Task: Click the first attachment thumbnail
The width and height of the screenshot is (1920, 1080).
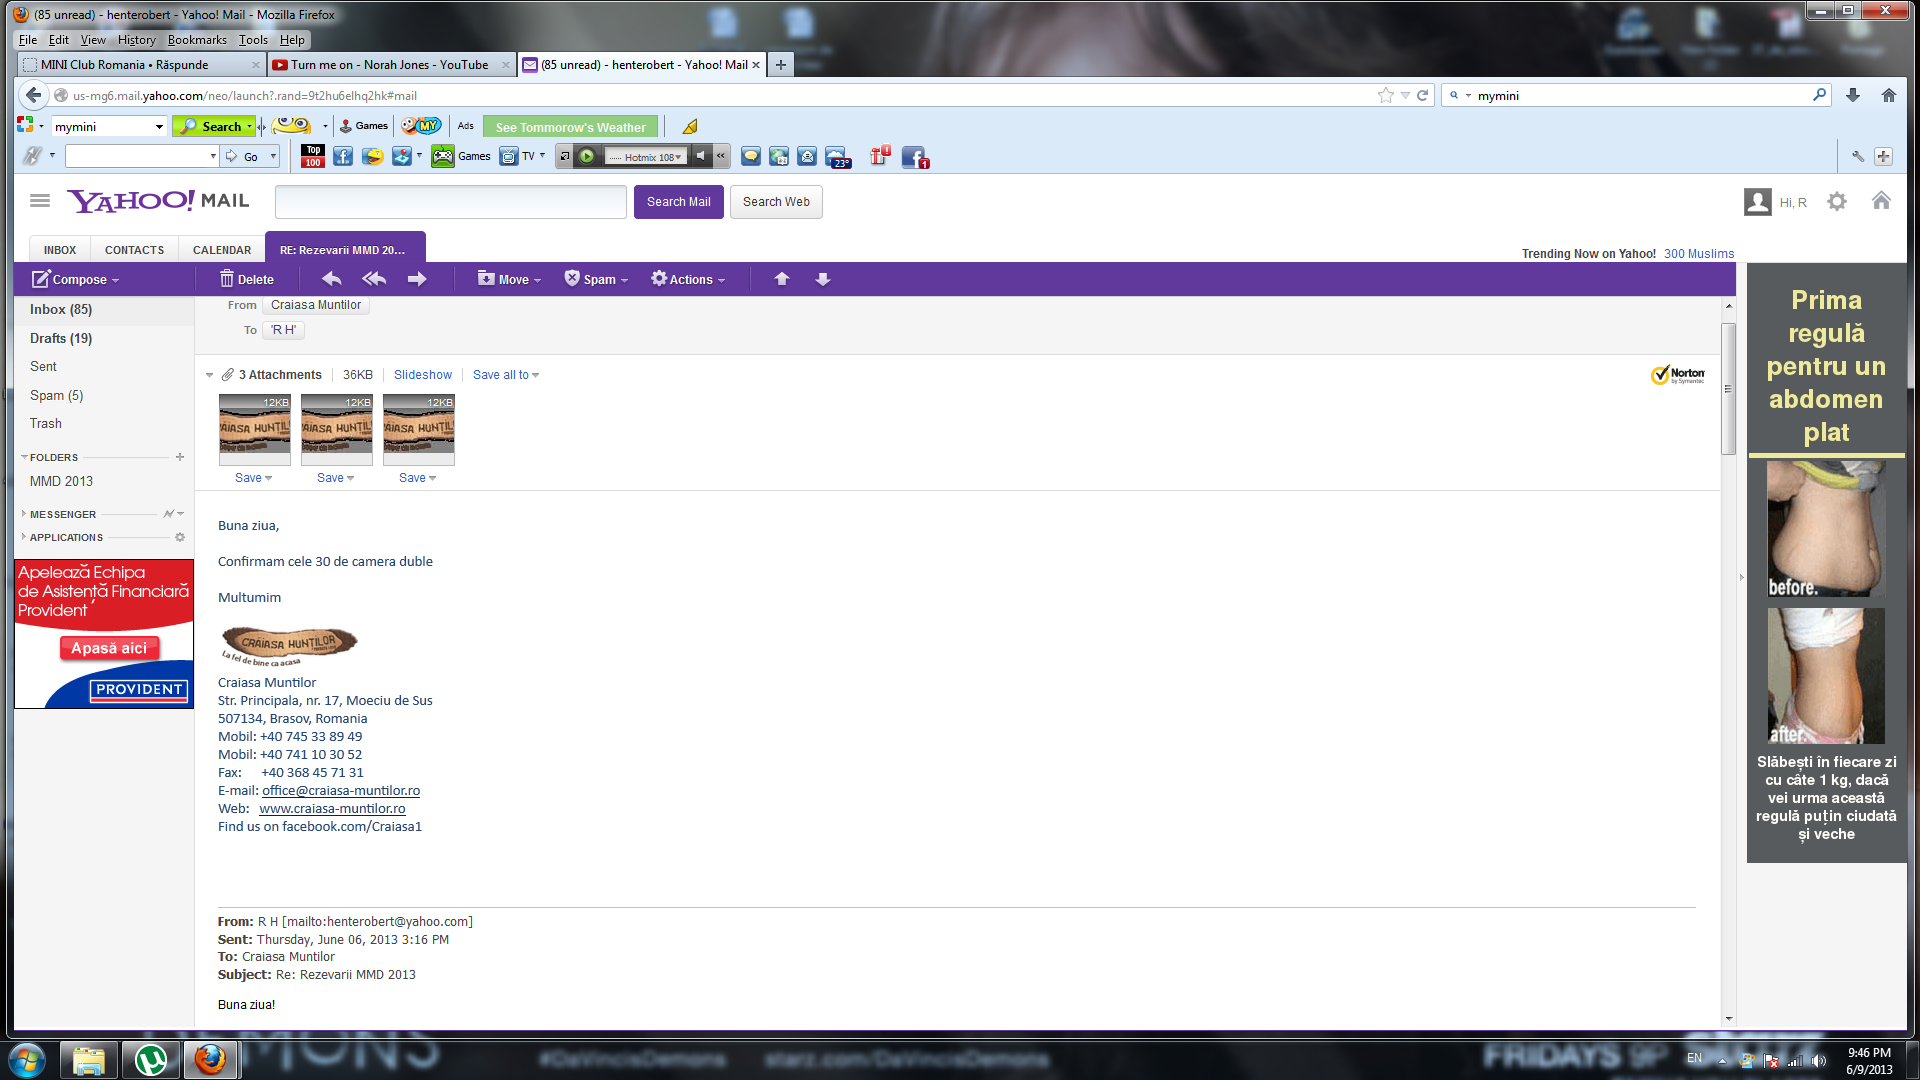Action: [x=255, y=430]
